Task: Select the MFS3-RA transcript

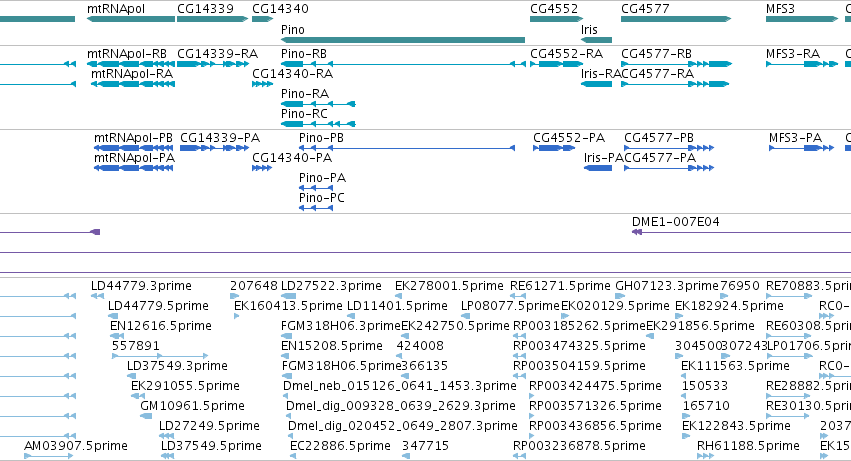Action: click(802, 64)
